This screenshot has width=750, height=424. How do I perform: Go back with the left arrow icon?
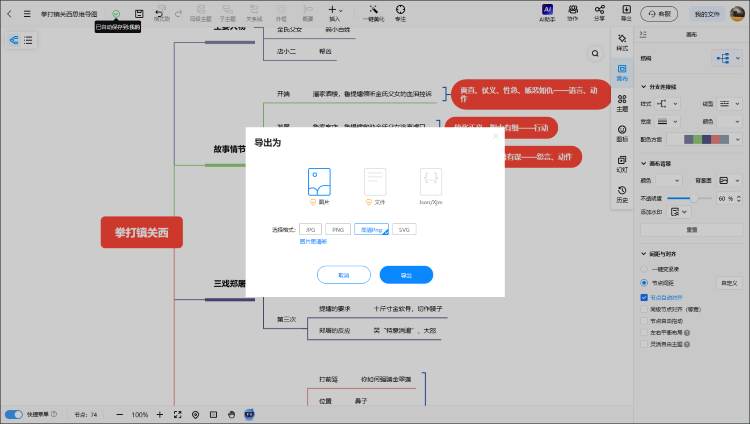(9, 14)
